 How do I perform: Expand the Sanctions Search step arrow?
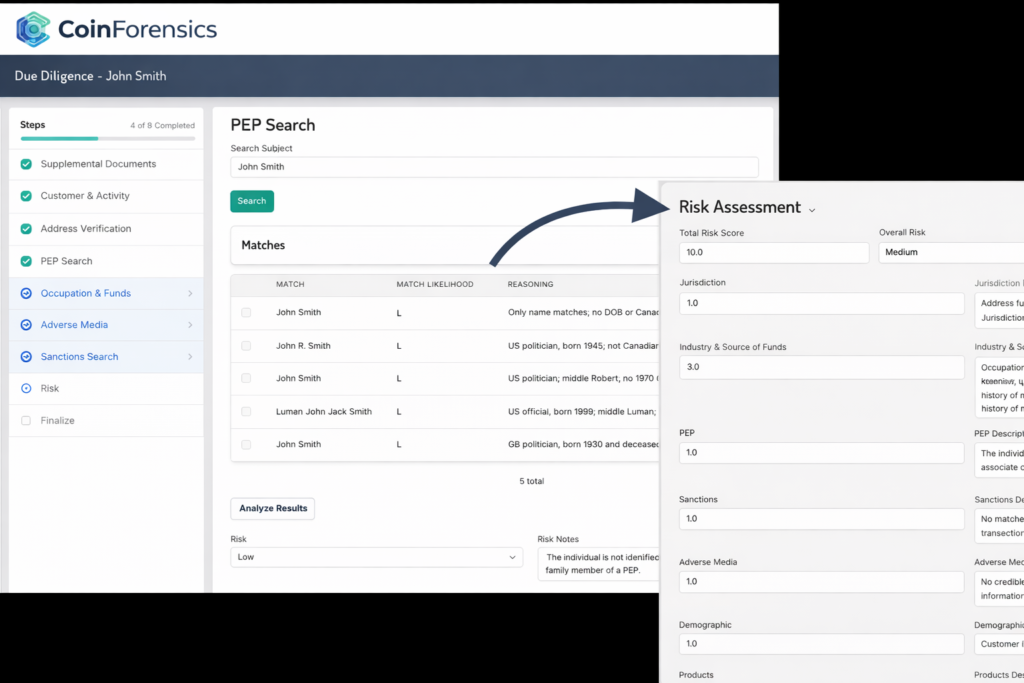click(190, 357)
